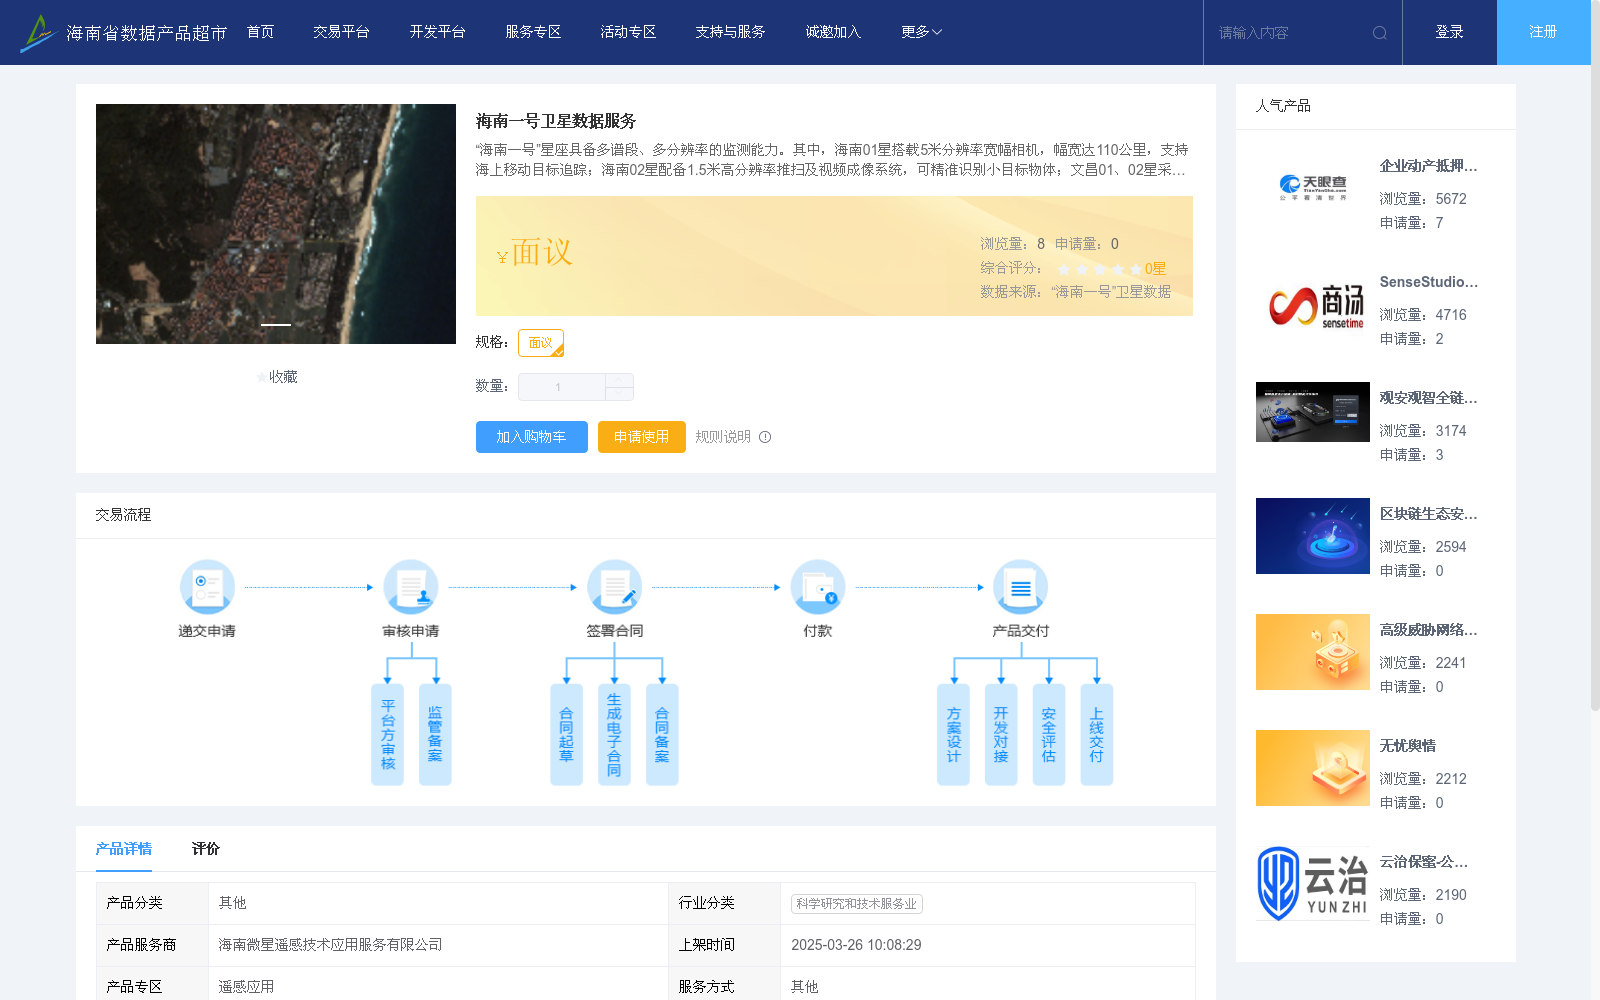The width and height of the screenshot is (1600, 1000).
Task: Open the 天眼查 product logo thumbnail
Action: click(x=1313, y=188)
